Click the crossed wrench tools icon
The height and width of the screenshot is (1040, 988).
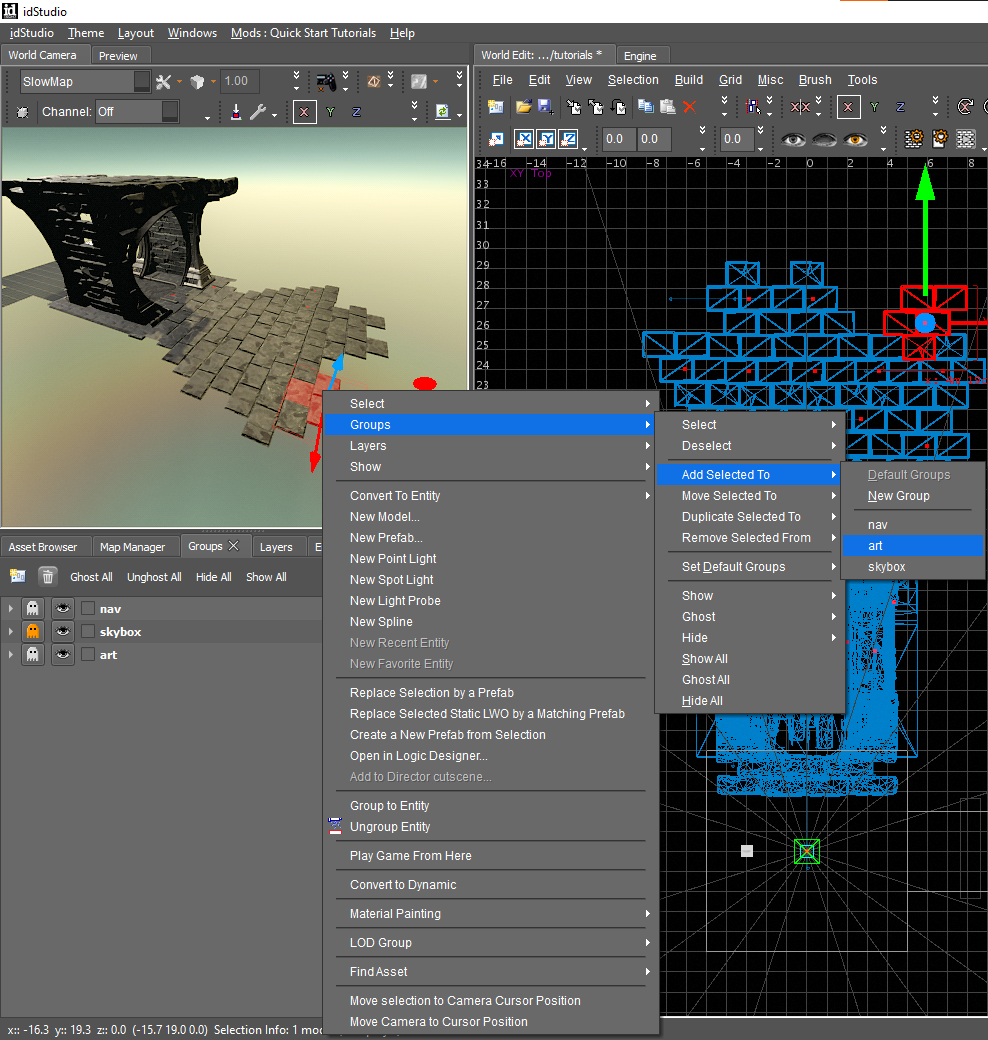click(163, 82)
